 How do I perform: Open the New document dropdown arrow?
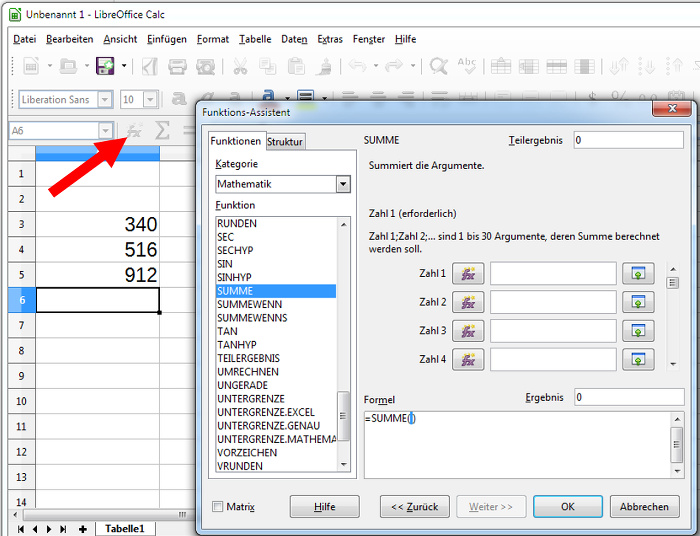pos(50,66)
